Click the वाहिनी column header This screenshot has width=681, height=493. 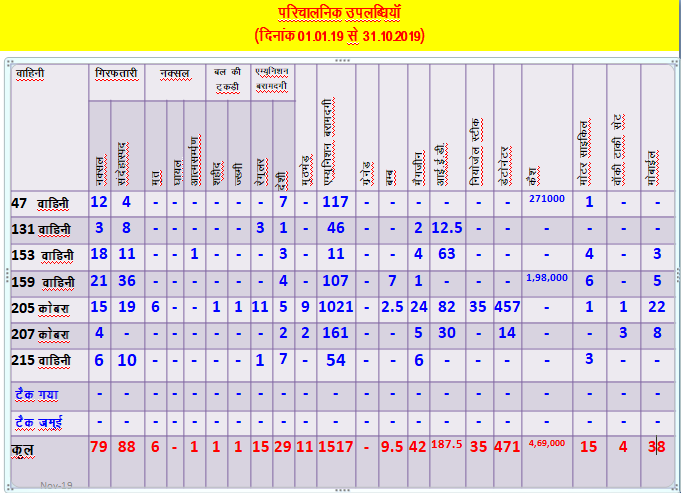tap(30, 73)
